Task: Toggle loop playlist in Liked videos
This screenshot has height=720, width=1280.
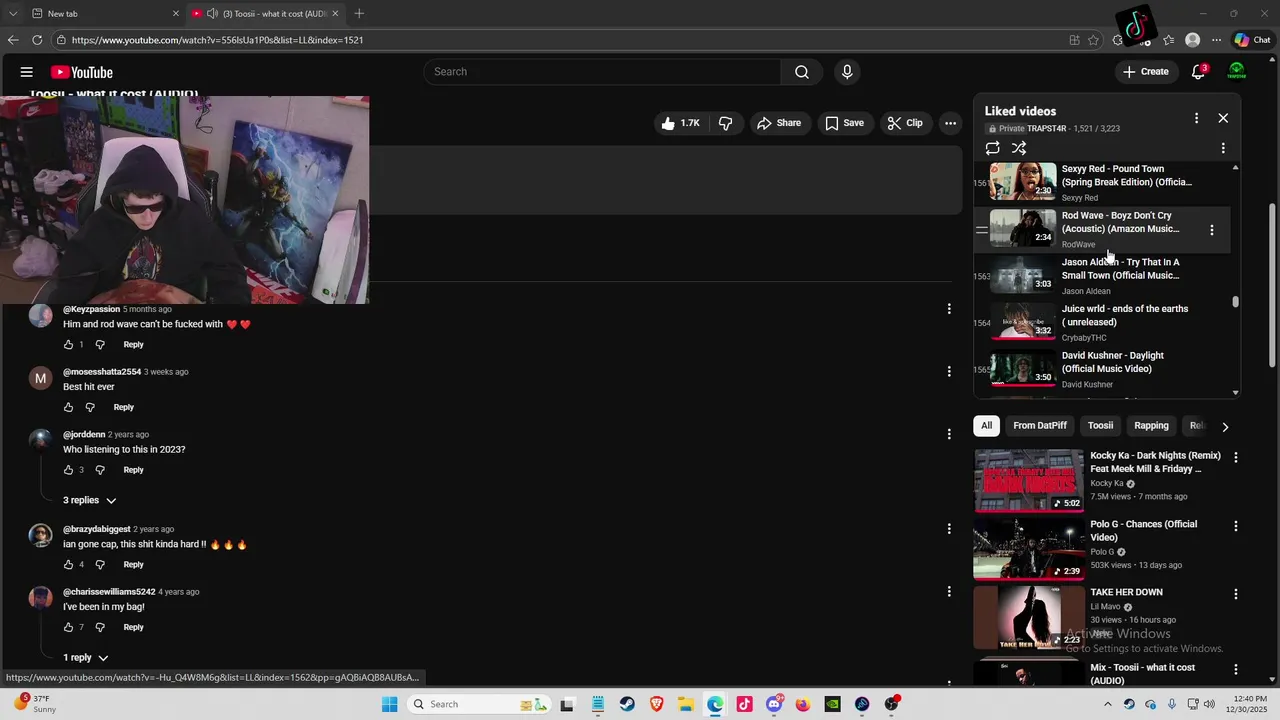Action: coord(992,148)
